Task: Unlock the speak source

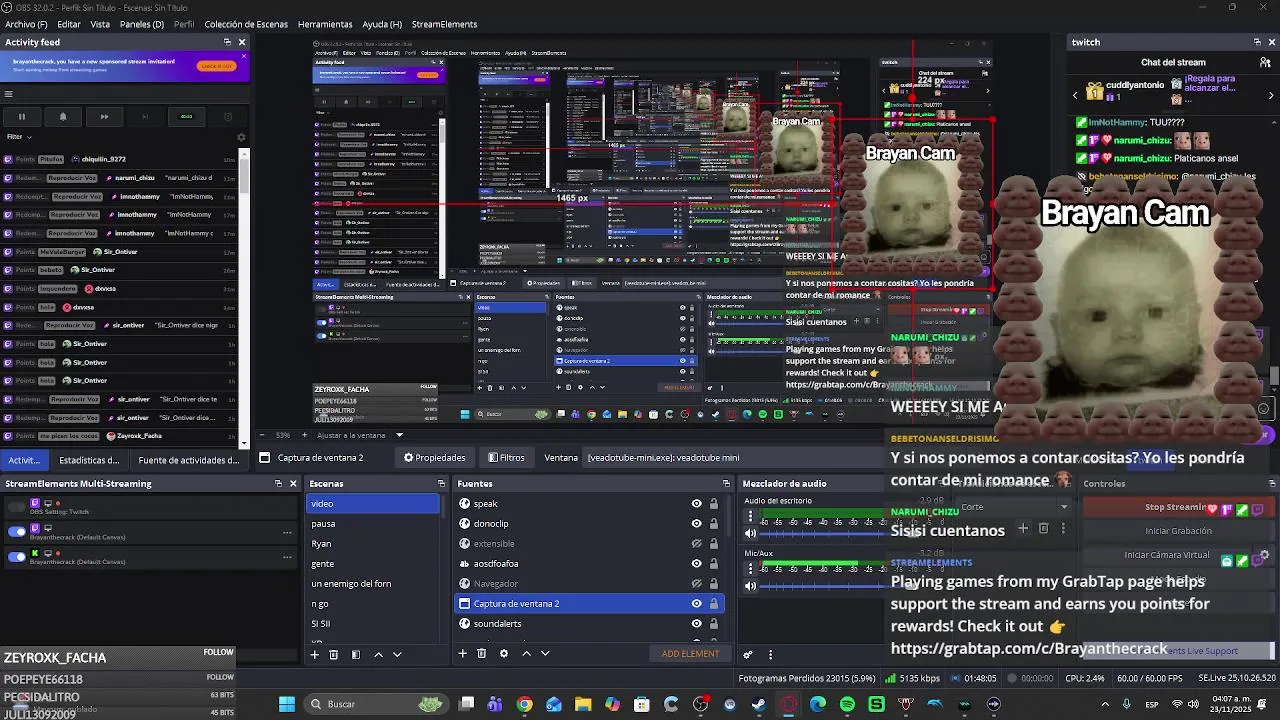Action: (x=714, y=504)
